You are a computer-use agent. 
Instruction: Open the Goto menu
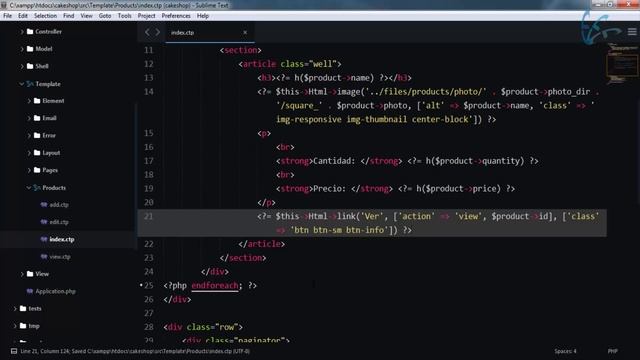pos(105,16)
